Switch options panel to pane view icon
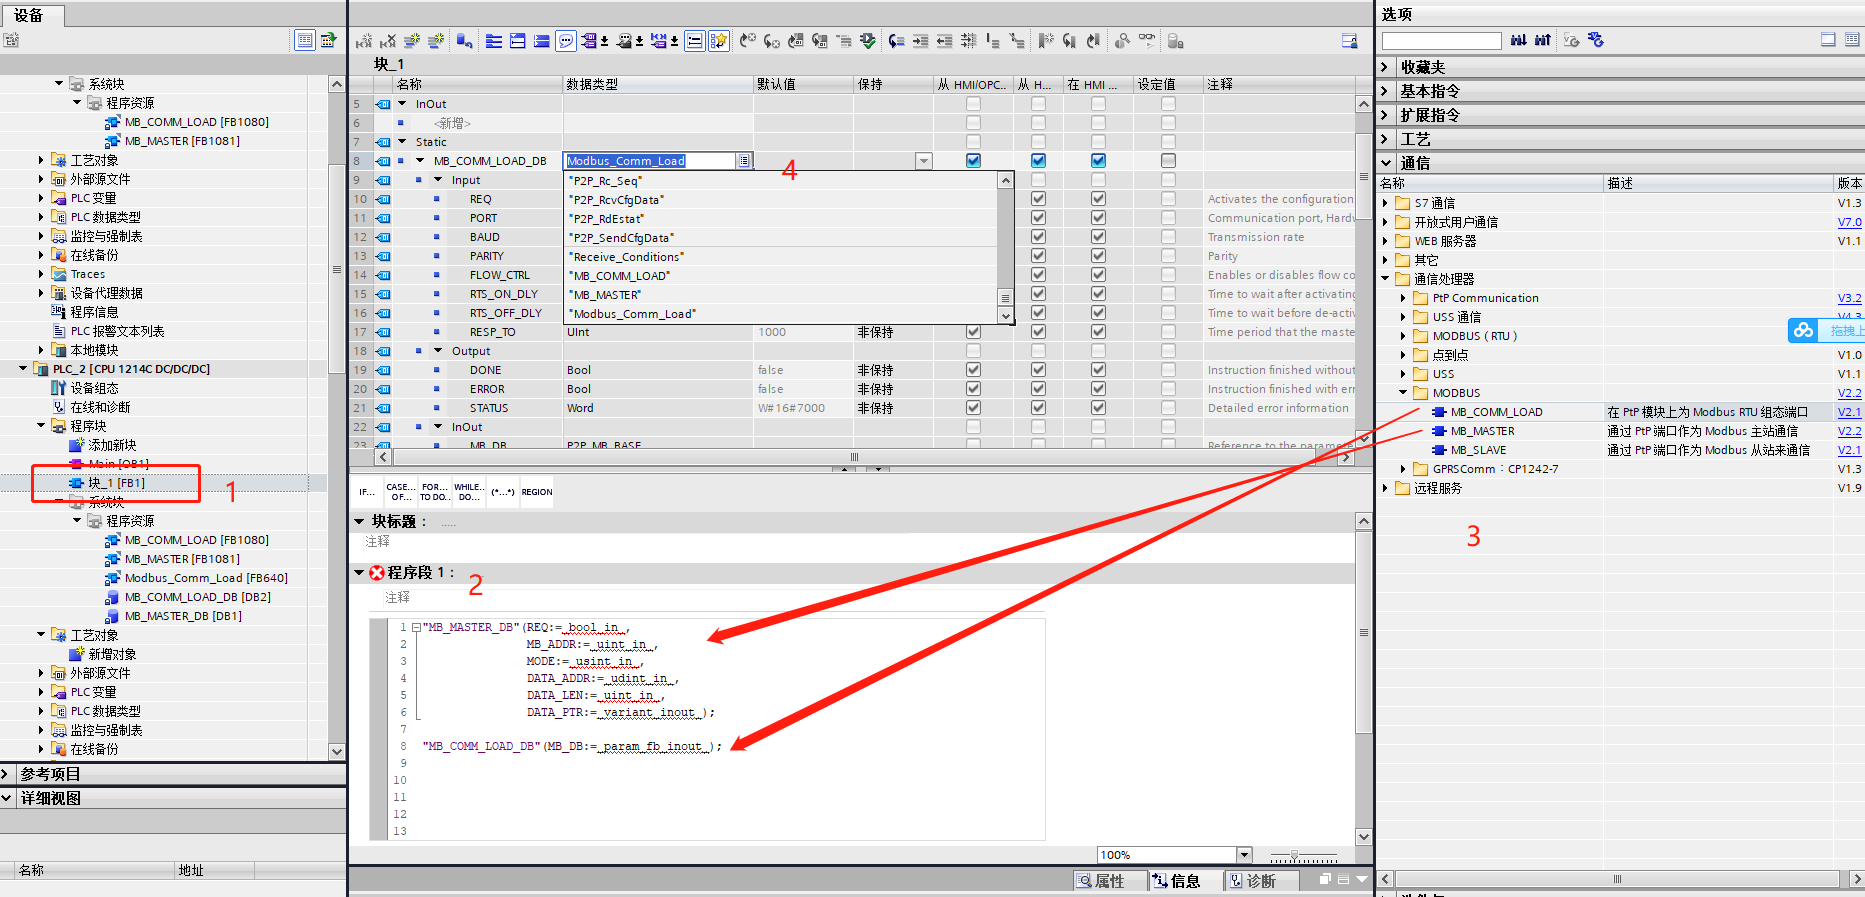This screenshot has width=1865, height=897. tap(1828, 40)
